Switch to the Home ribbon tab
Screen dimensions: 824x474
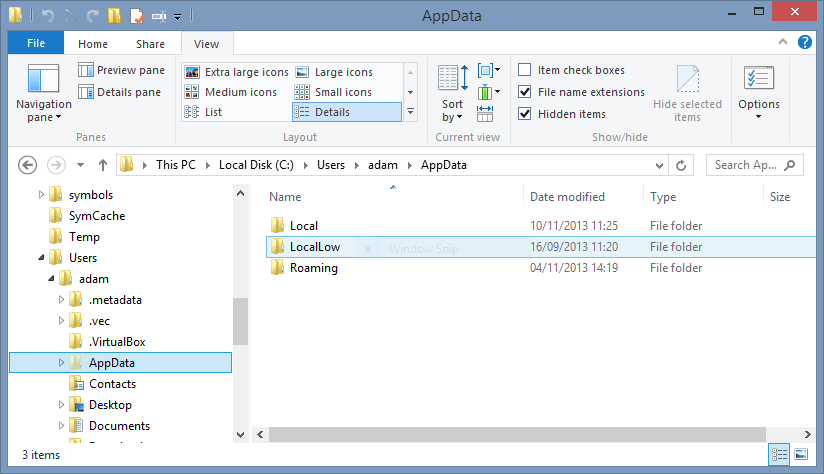coord(93,44)
